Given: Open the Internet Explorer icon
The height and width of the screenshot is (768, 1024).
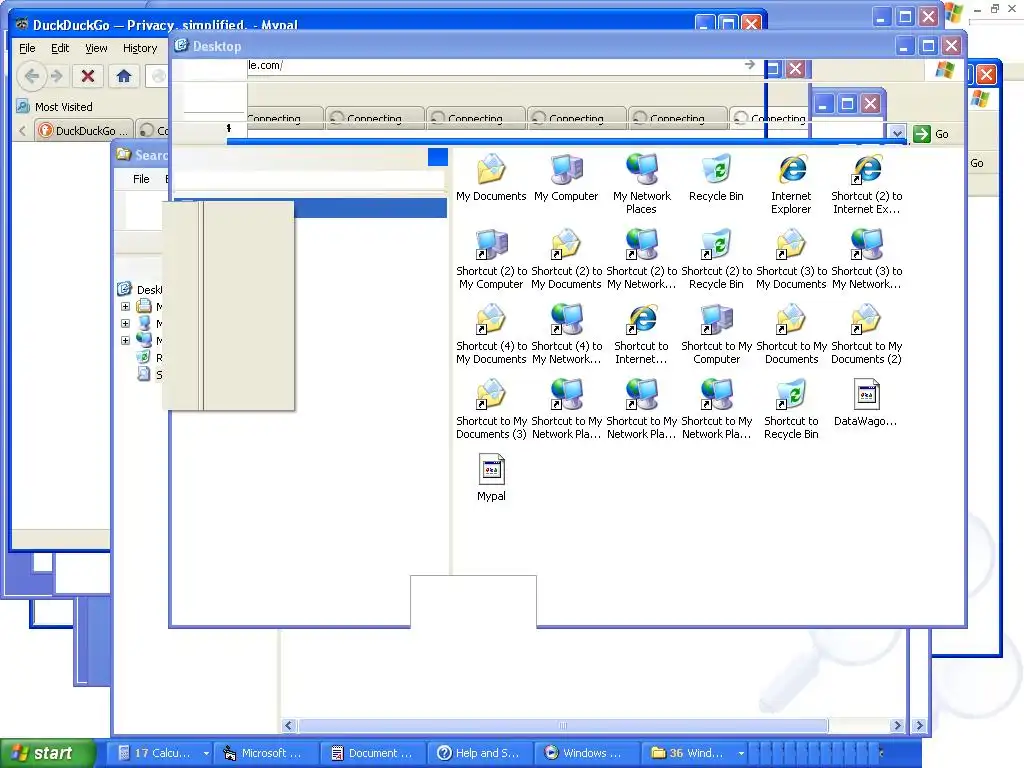Looking at the screenshot, I should (791, 184).
